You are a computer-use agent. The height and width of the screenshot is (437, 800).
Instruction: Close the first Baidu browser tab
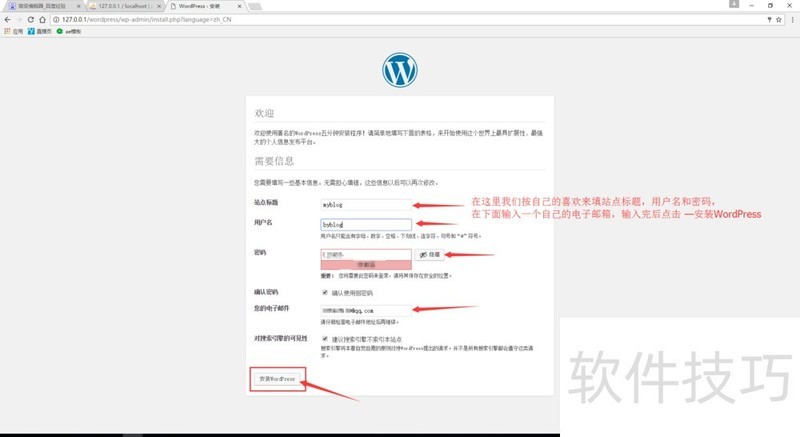point(79,6)
